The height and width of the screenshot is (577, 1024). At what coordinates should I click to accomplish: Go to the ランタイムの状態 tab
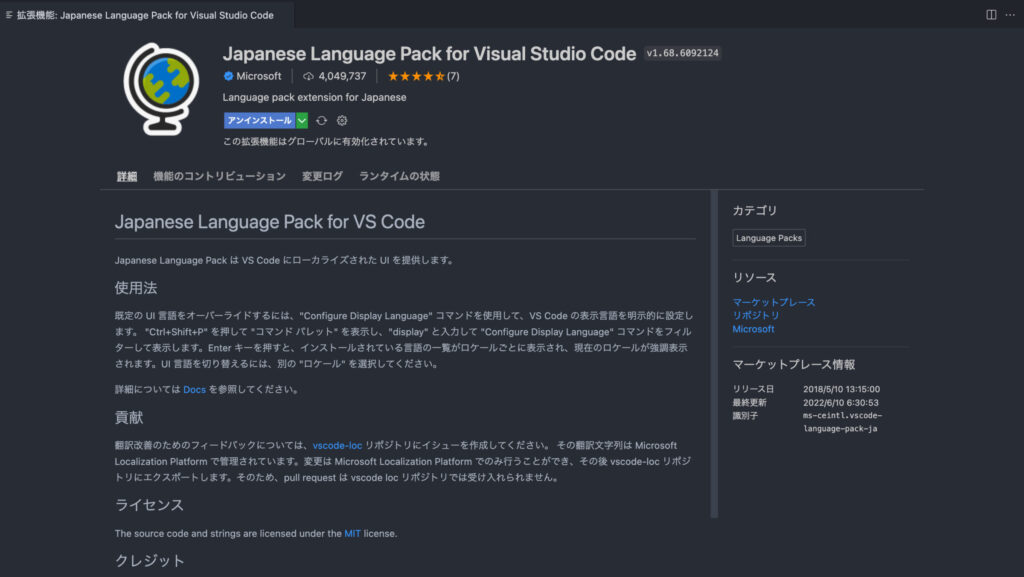(x=399, y=176)
